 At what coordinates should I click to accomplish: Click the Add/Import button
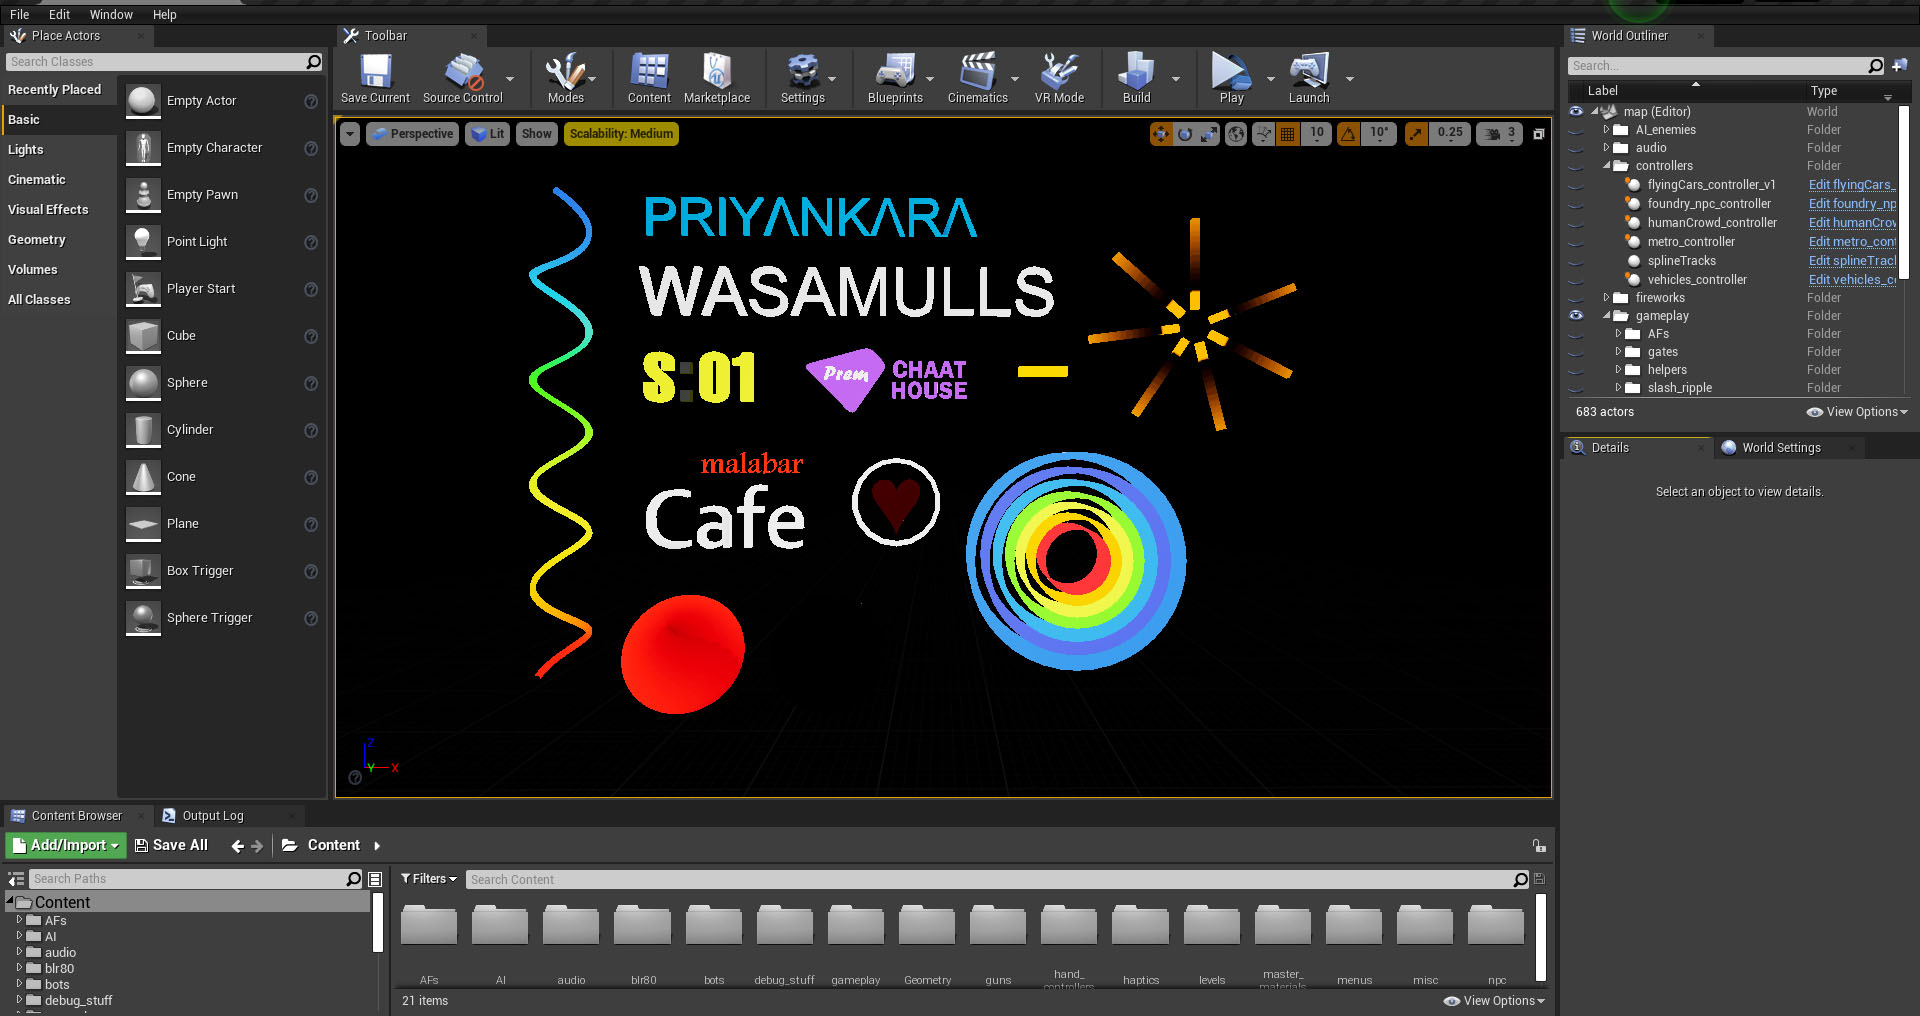[x=66, y=846]
